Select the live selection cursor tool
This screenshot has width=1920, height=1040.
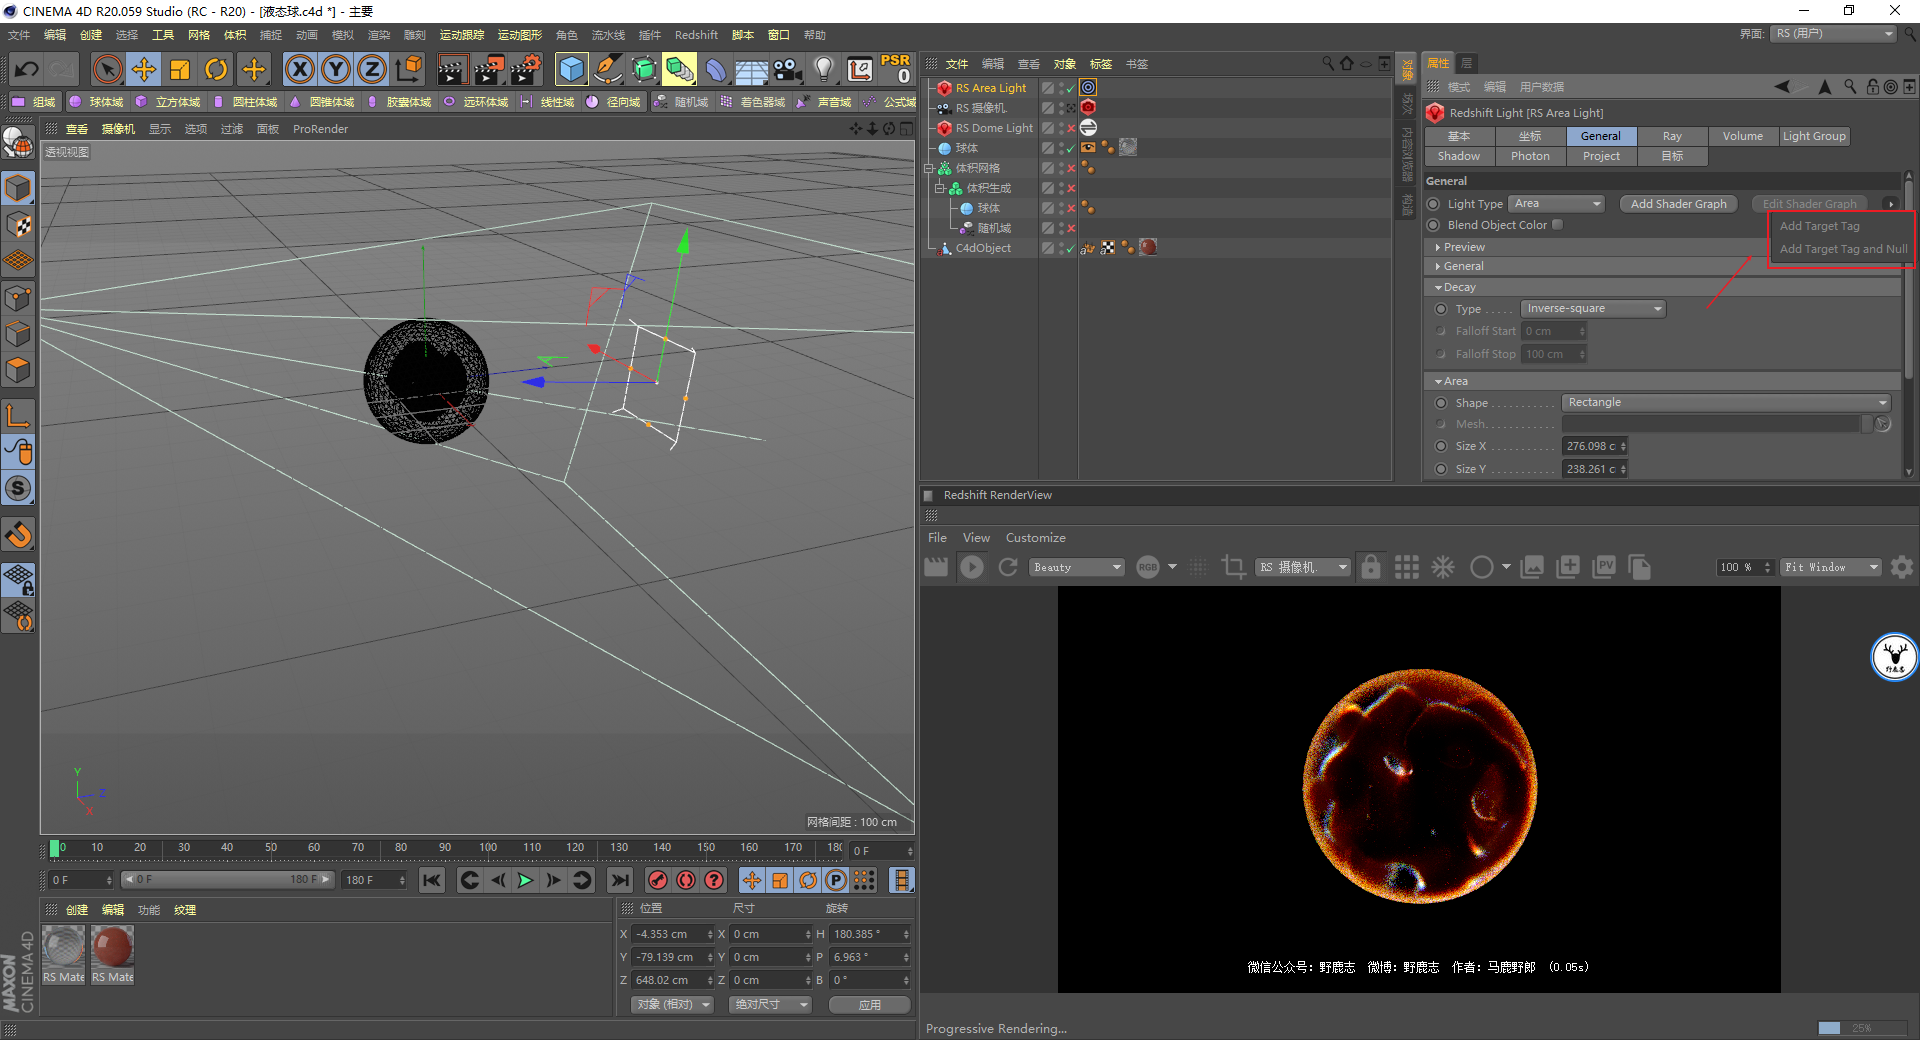(107, 70)
